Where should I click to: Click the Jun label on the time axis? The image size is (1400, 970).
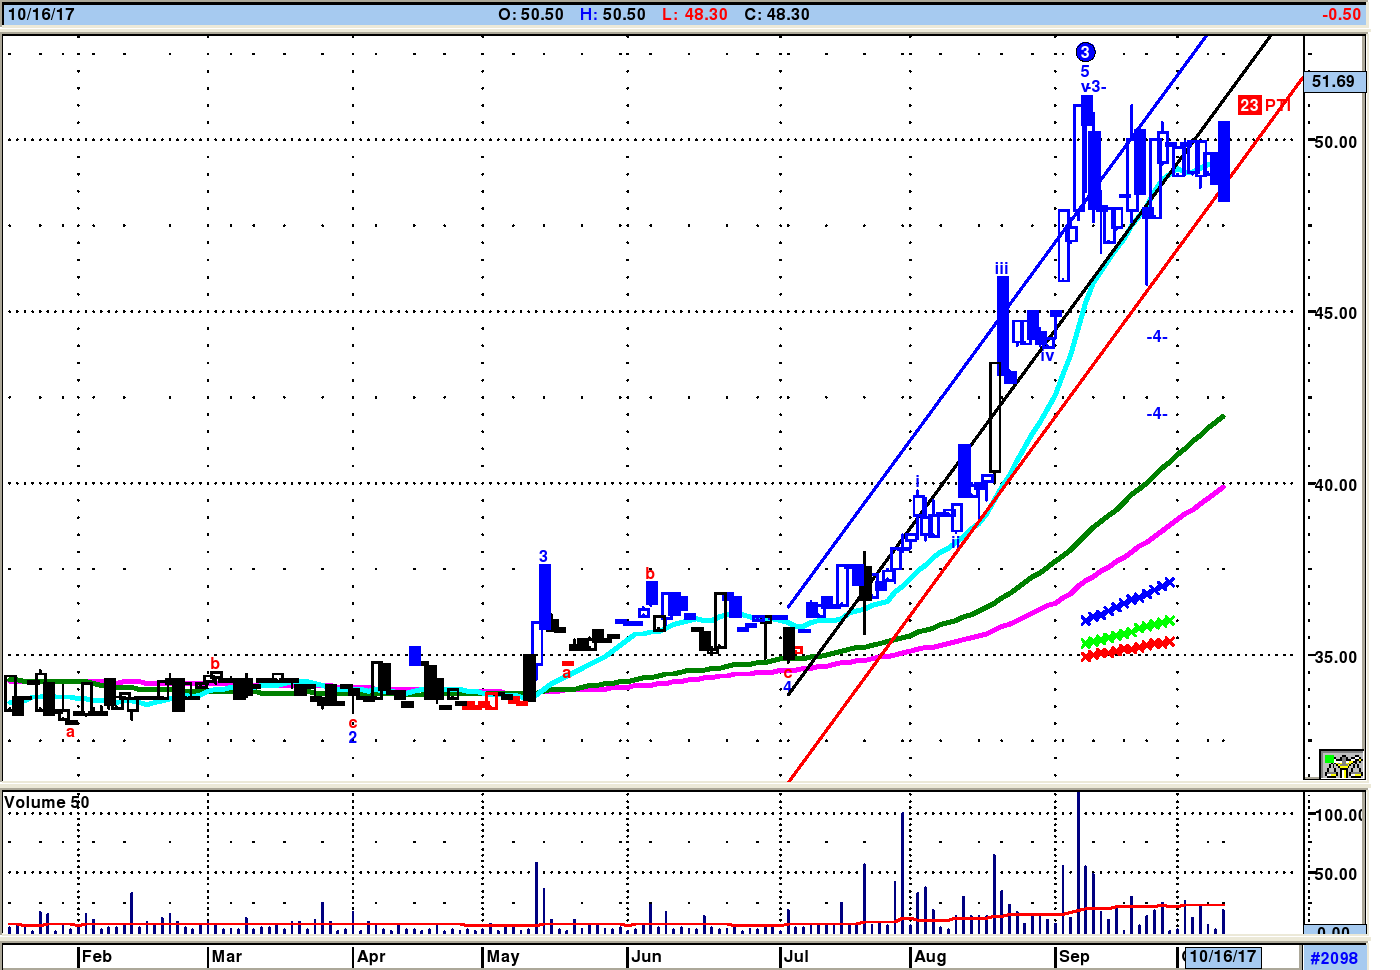click(x=647, y=957)
